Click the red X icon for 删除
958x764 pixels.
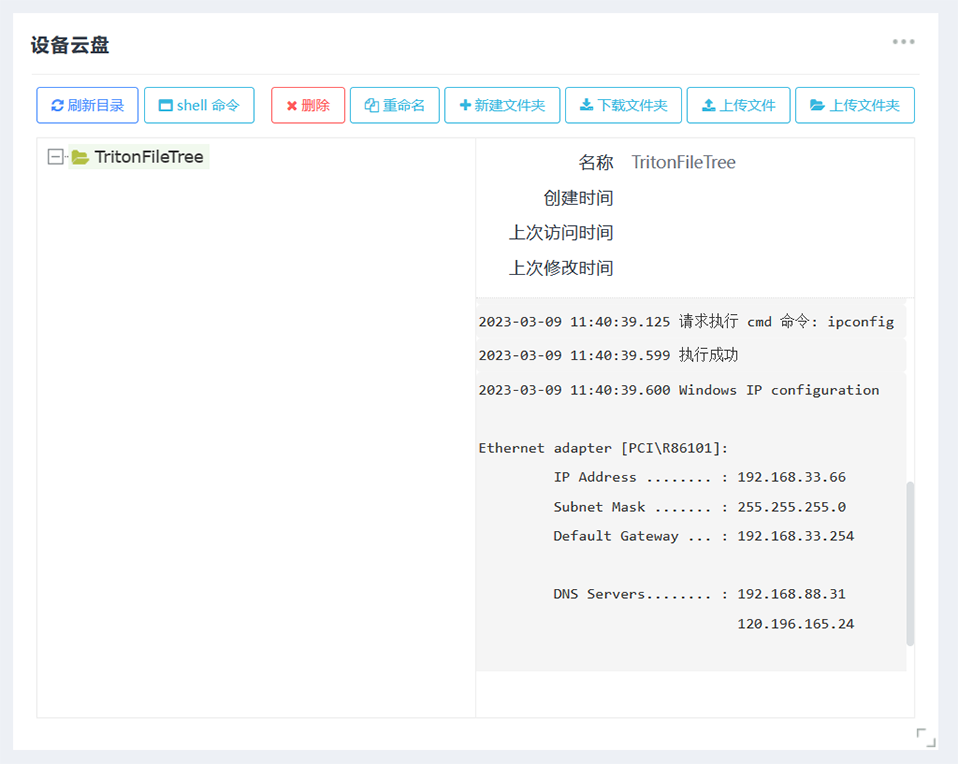291,106
